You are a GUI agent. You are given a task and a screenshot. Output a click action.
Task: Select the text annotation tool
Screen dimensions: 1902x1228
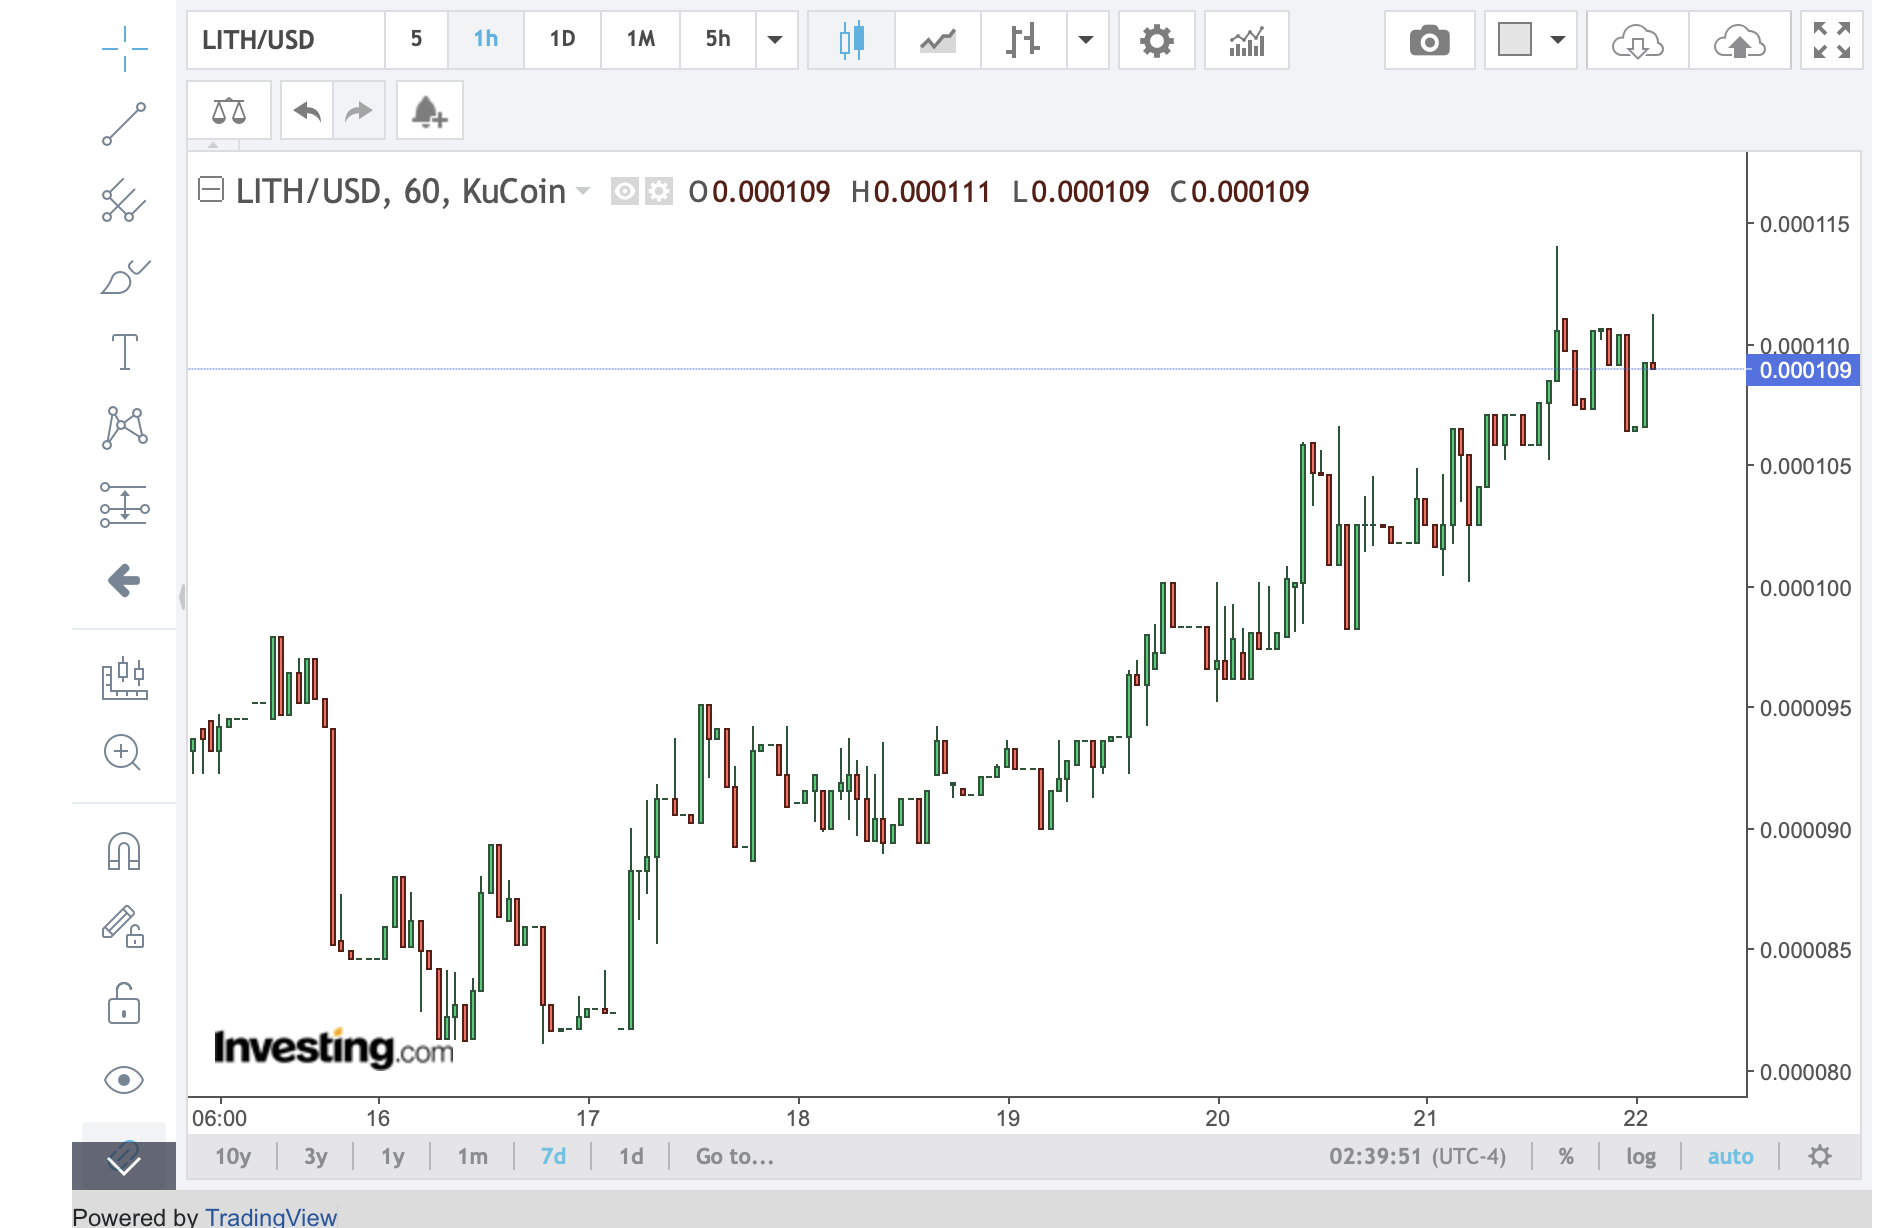coord(124,352)
